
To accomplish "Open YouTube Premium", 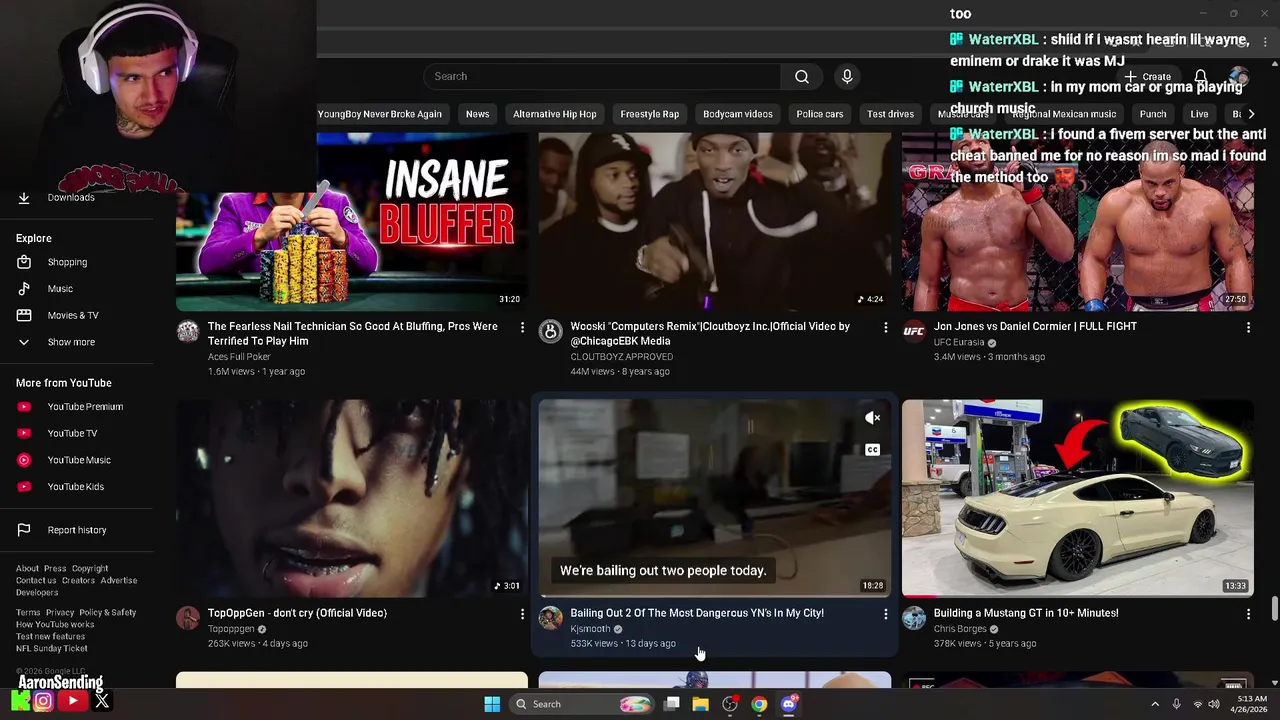I will [x=85, y=407].
